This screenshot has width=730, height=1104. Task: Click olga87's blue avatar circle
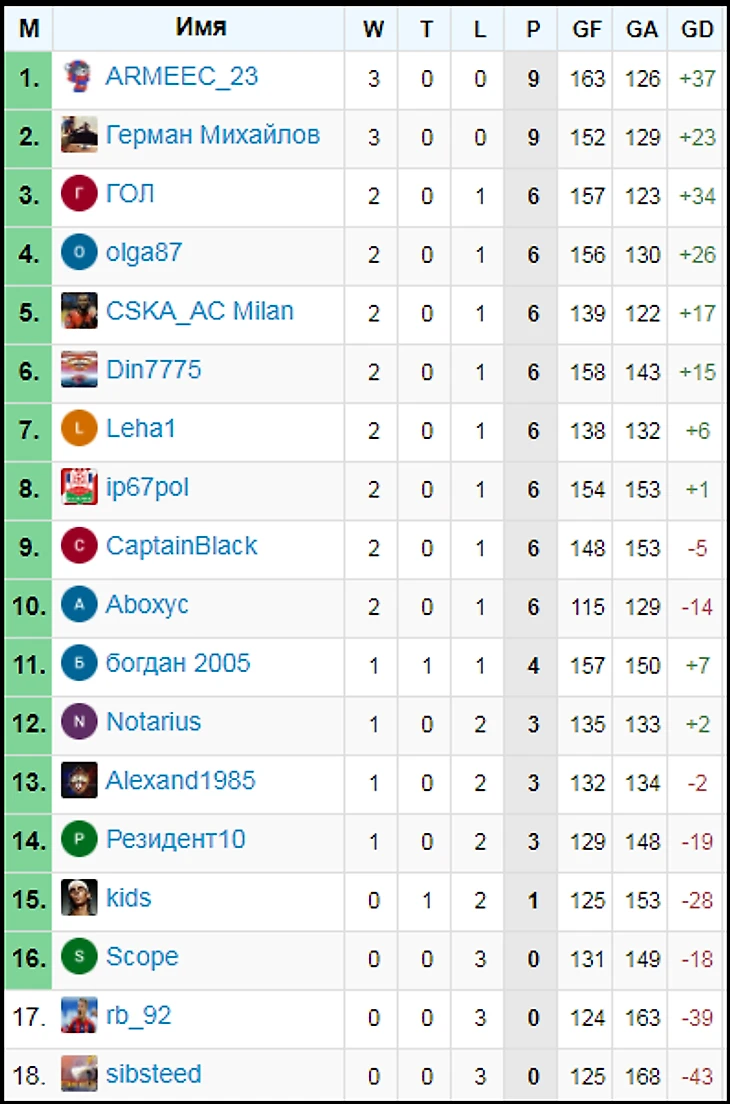(x=79, y=252)
